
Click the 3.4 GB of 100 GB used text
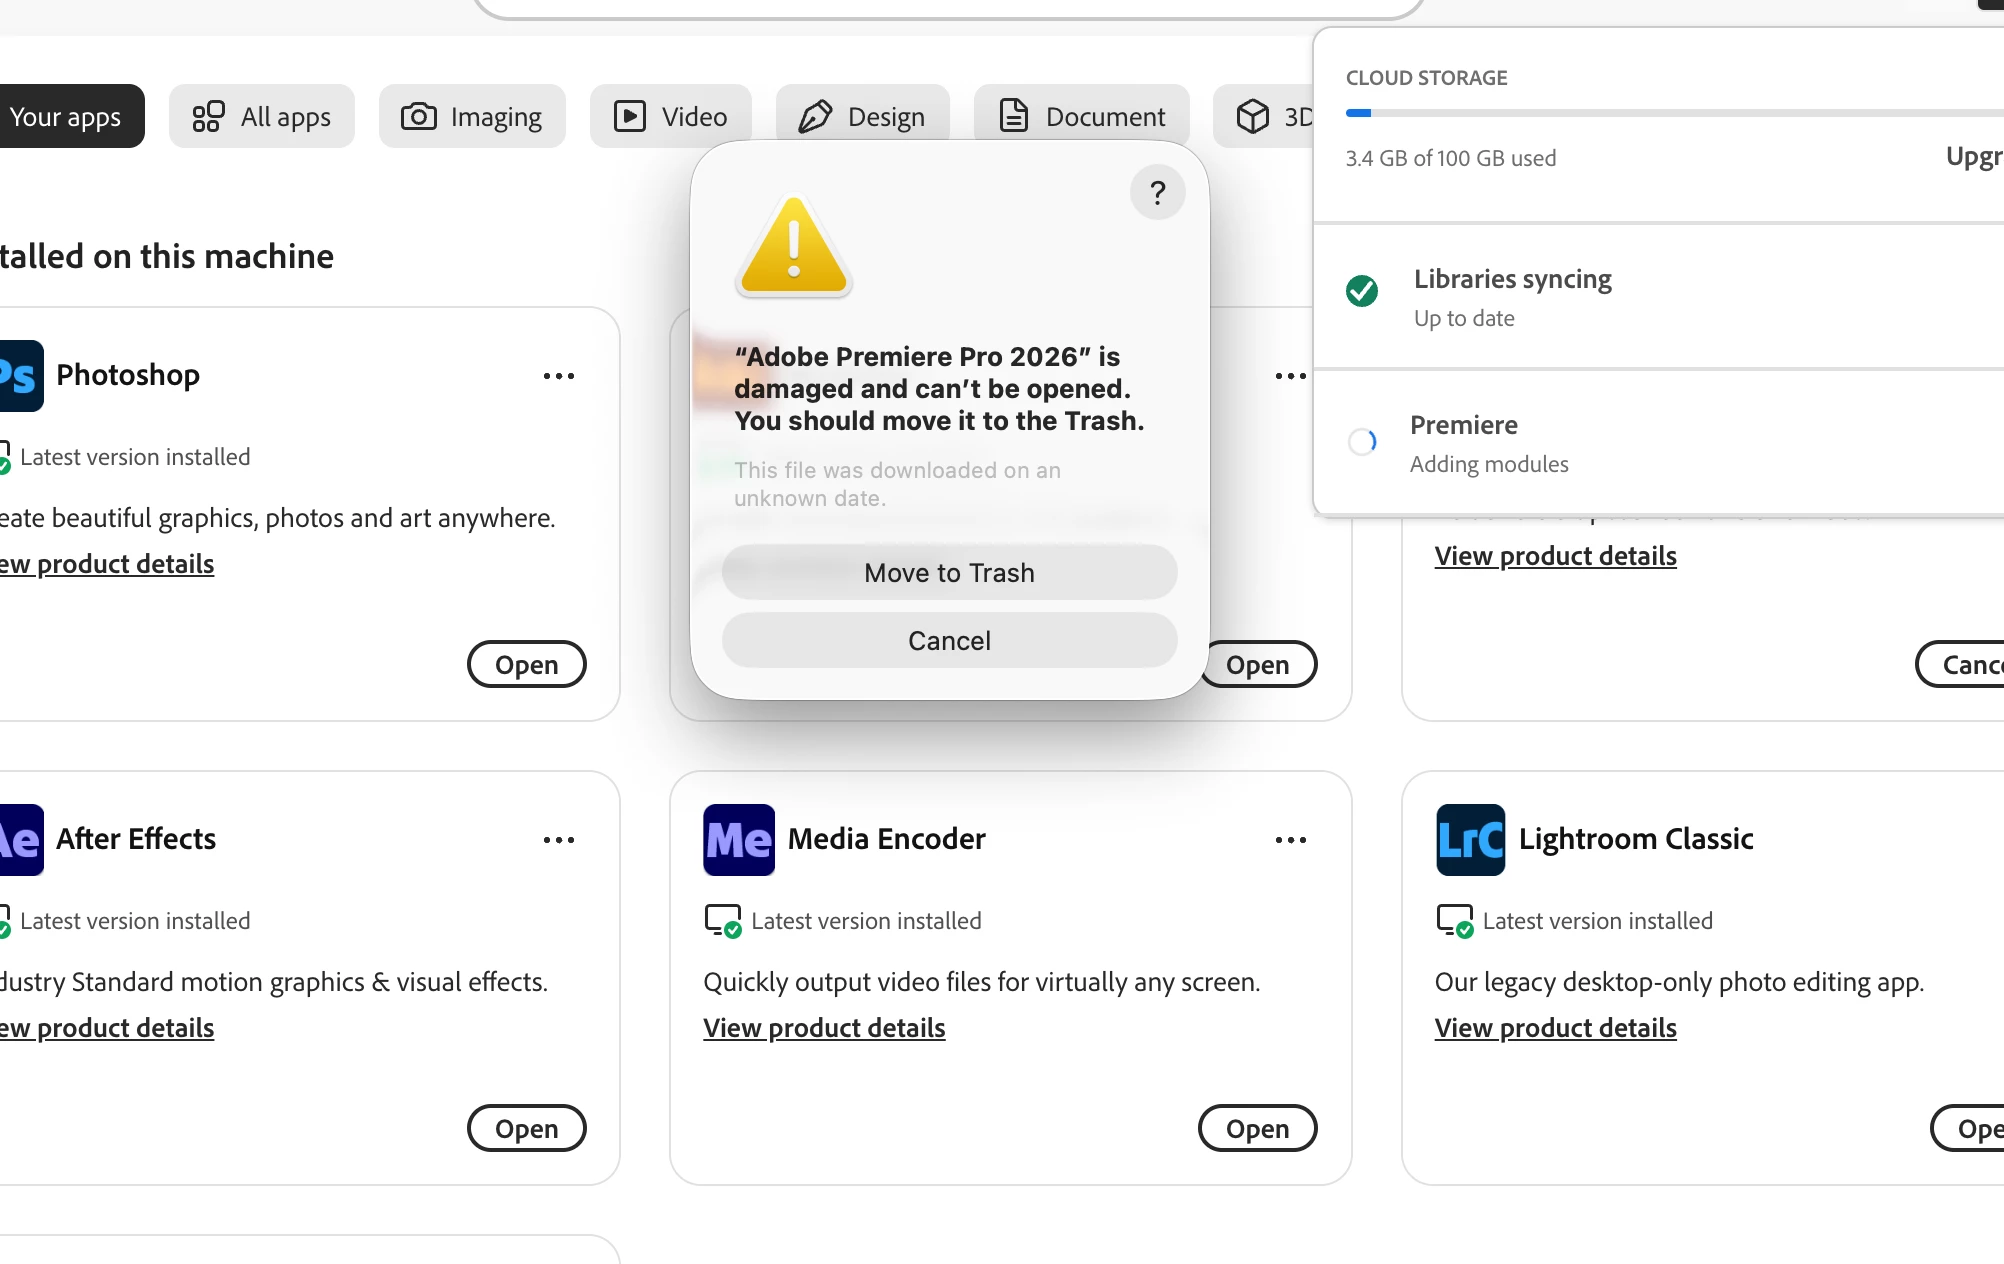pos(1451,158)
